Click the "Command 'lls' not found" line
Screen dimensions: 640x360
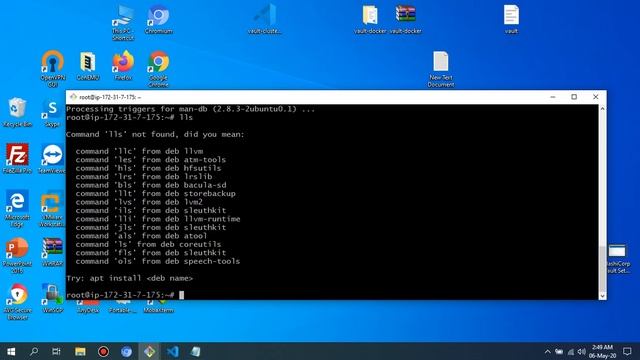(155, 134)
